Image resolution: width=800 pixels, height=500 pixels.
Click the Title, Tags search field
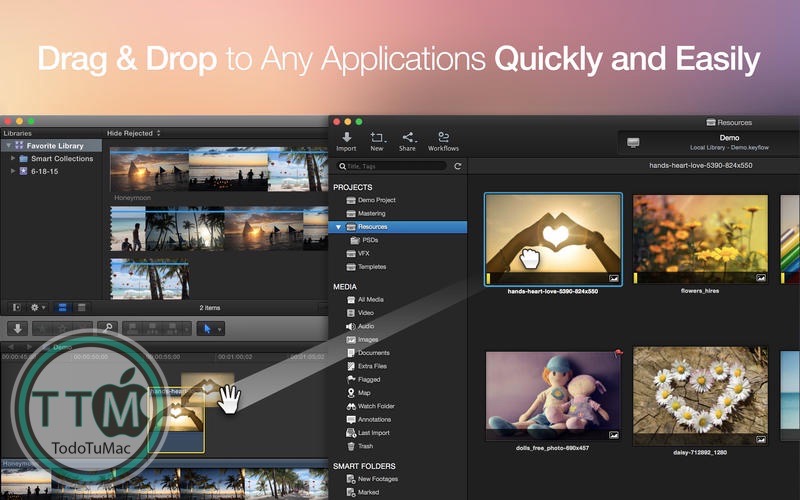coord(392,166)
